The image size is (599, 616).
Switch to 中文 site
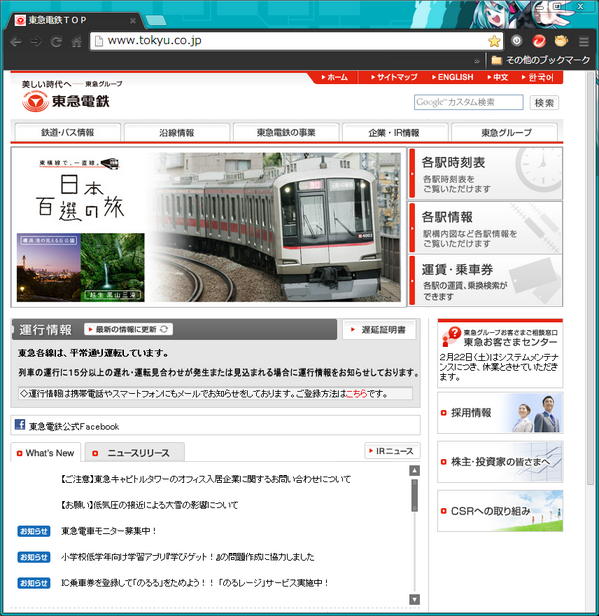tap(498, 77)
